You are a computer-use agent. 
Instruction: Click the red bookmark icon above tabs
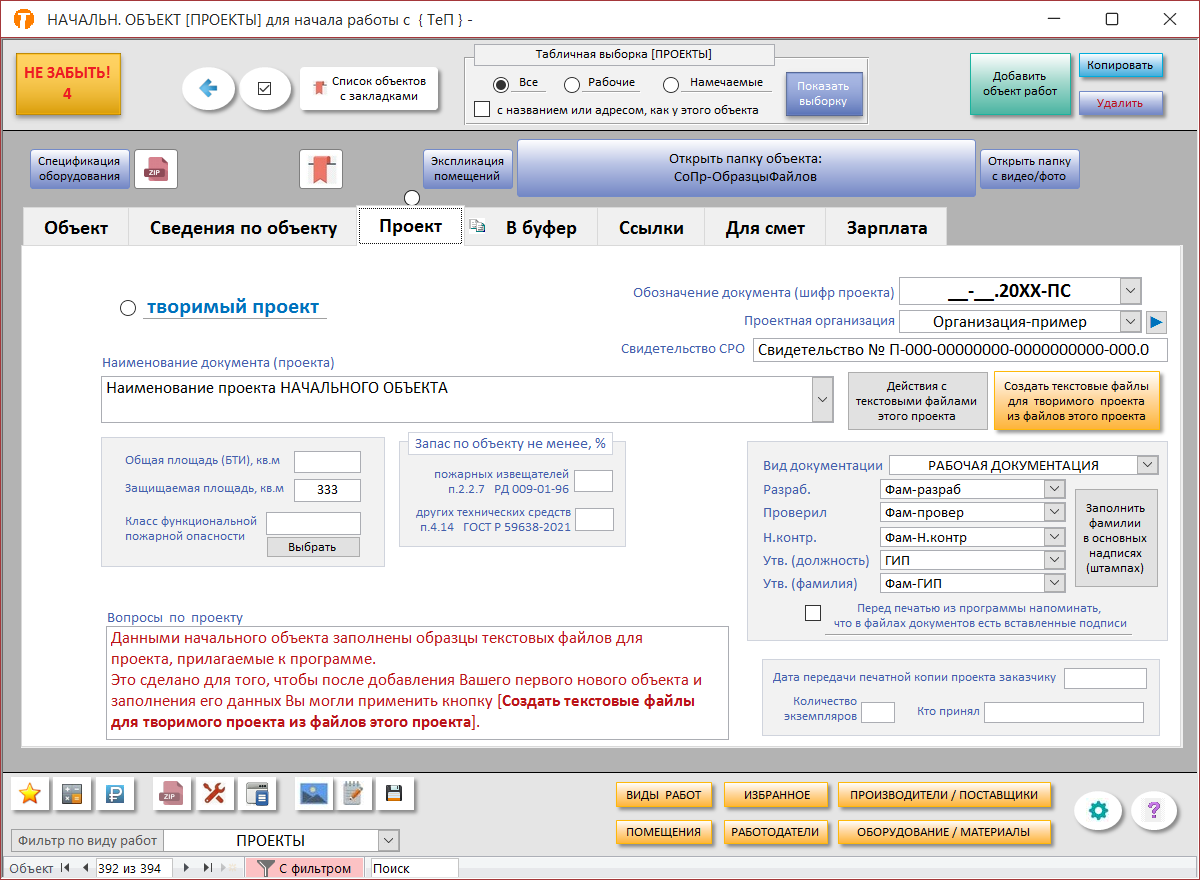pos(321,168)
